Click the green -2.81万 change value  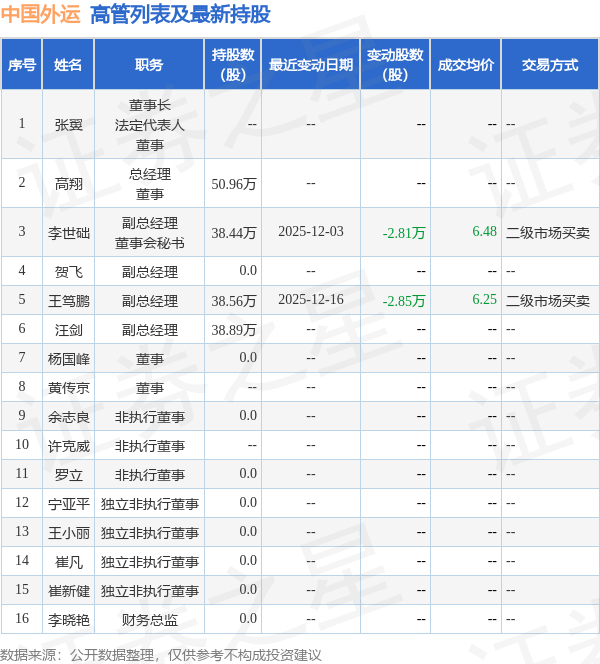(404, 233)
